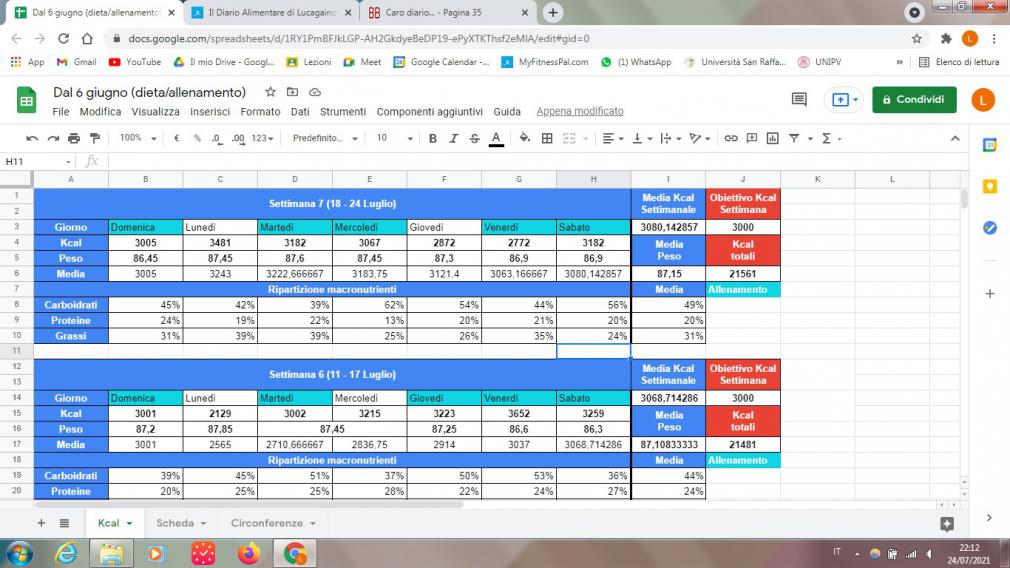Click the green Condividi button
Viewport: 1010px width, 568px height.
tap(914, 100)
